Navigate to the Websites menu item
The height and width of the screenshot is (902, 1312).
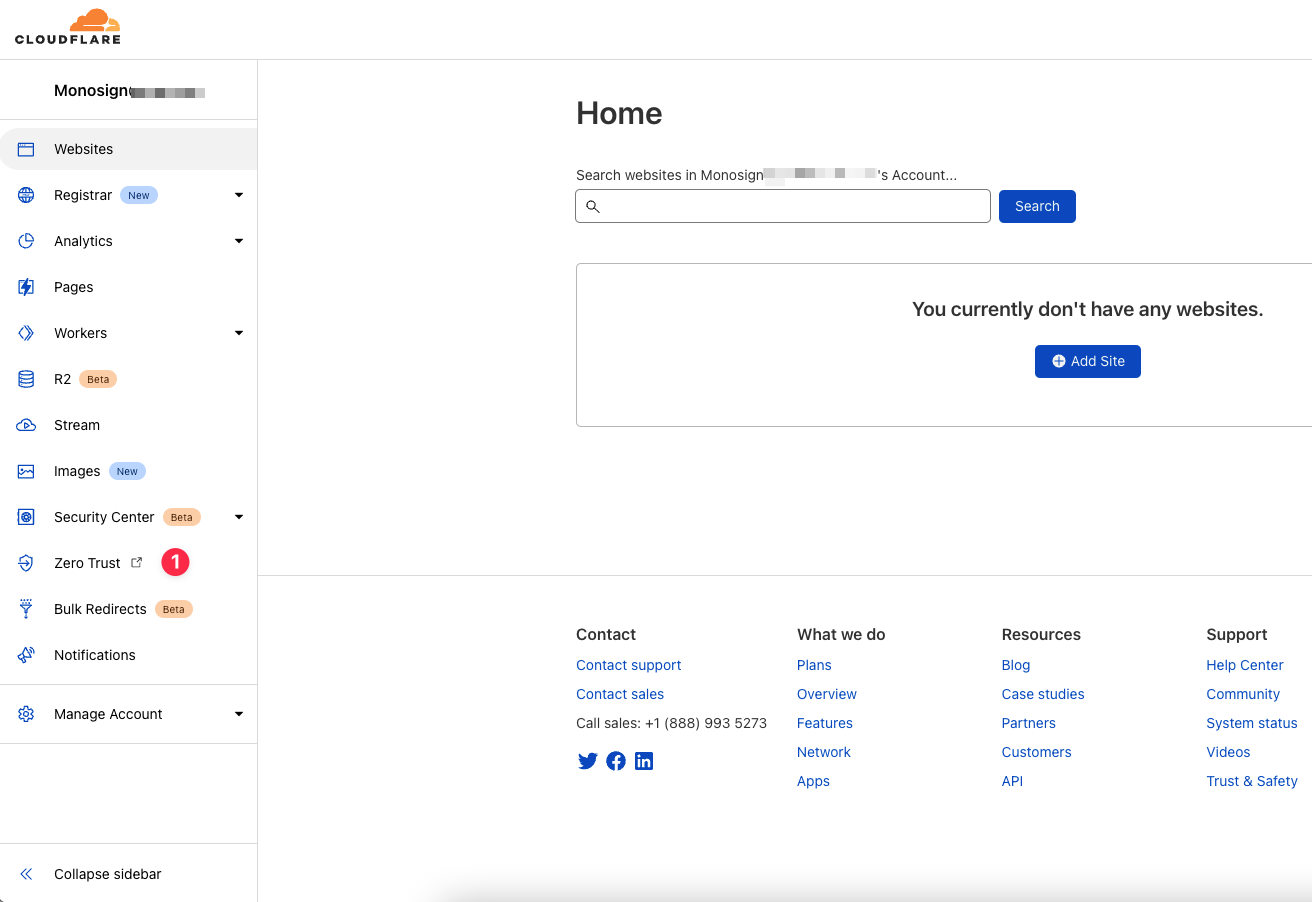click(83, 148)
